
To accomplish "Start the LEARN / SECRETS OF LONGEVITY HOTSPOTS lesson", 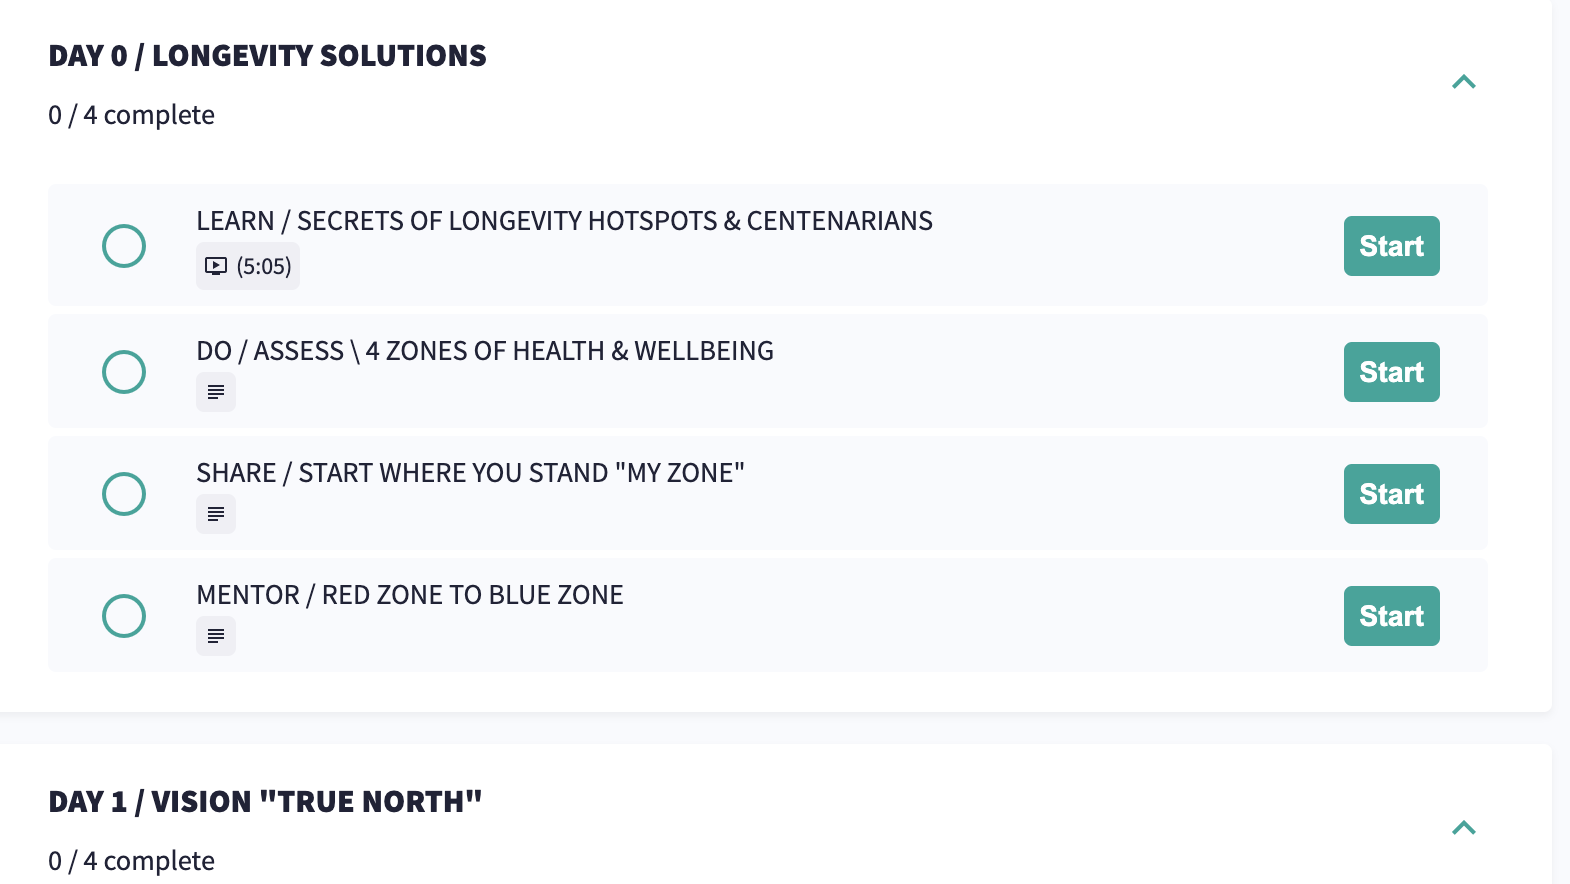I will (1392, 246).
